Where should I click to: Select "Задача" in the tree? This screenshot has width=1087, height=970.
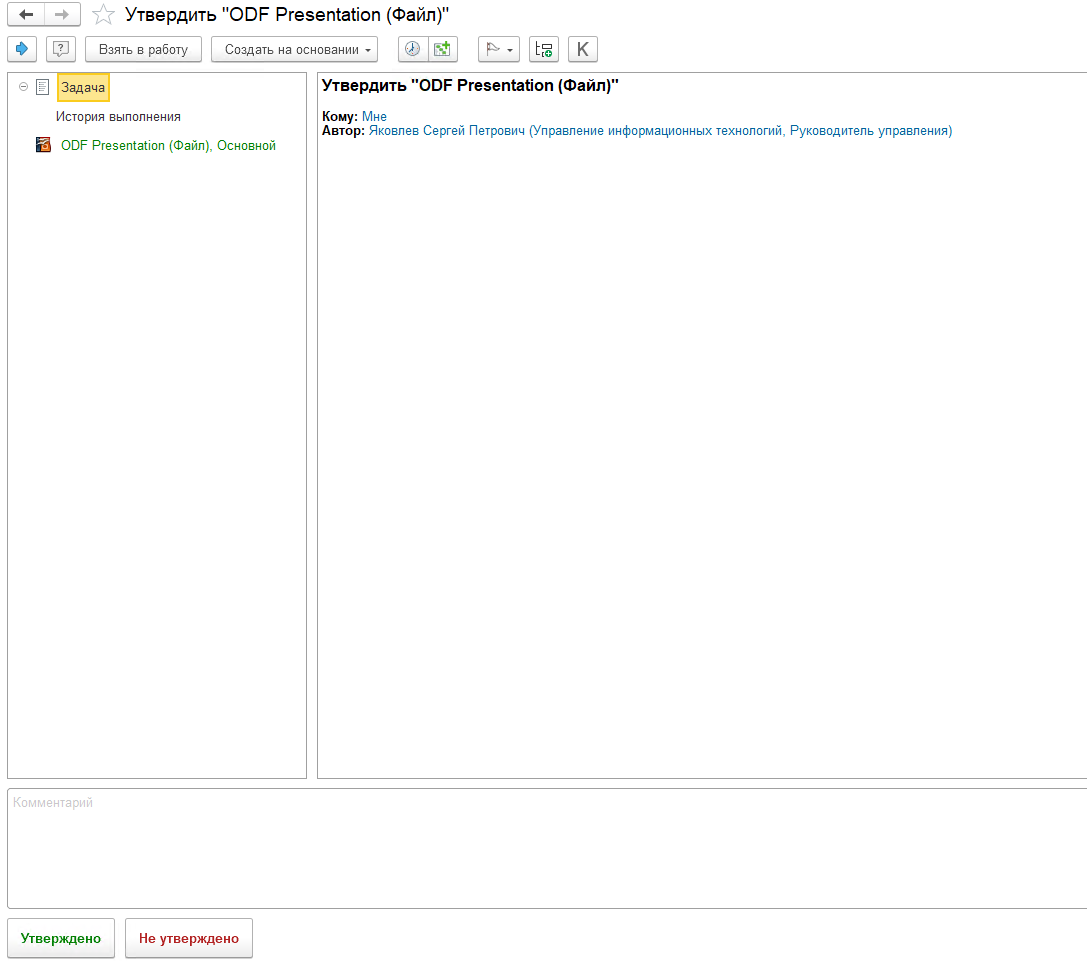(83, 88)
